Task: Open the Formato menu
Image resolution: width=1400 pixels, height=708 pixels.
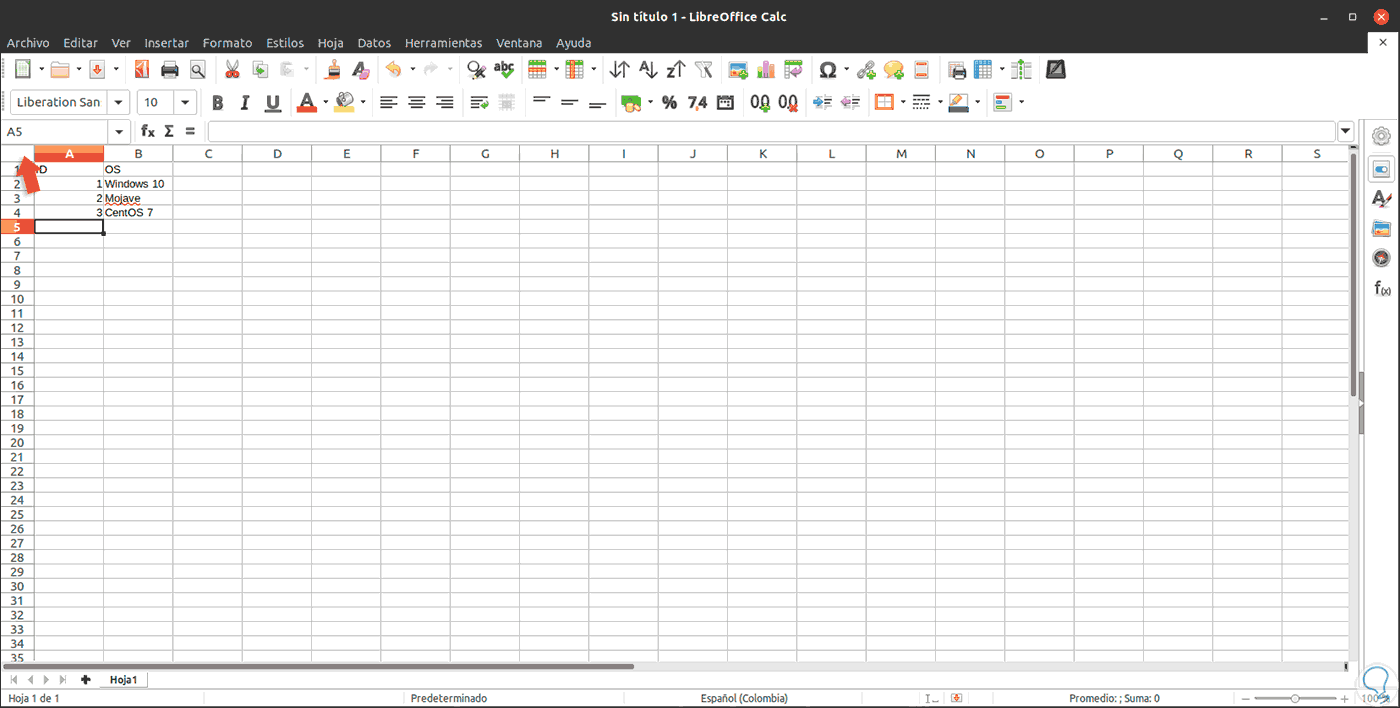Action: [x=227, y=43]
